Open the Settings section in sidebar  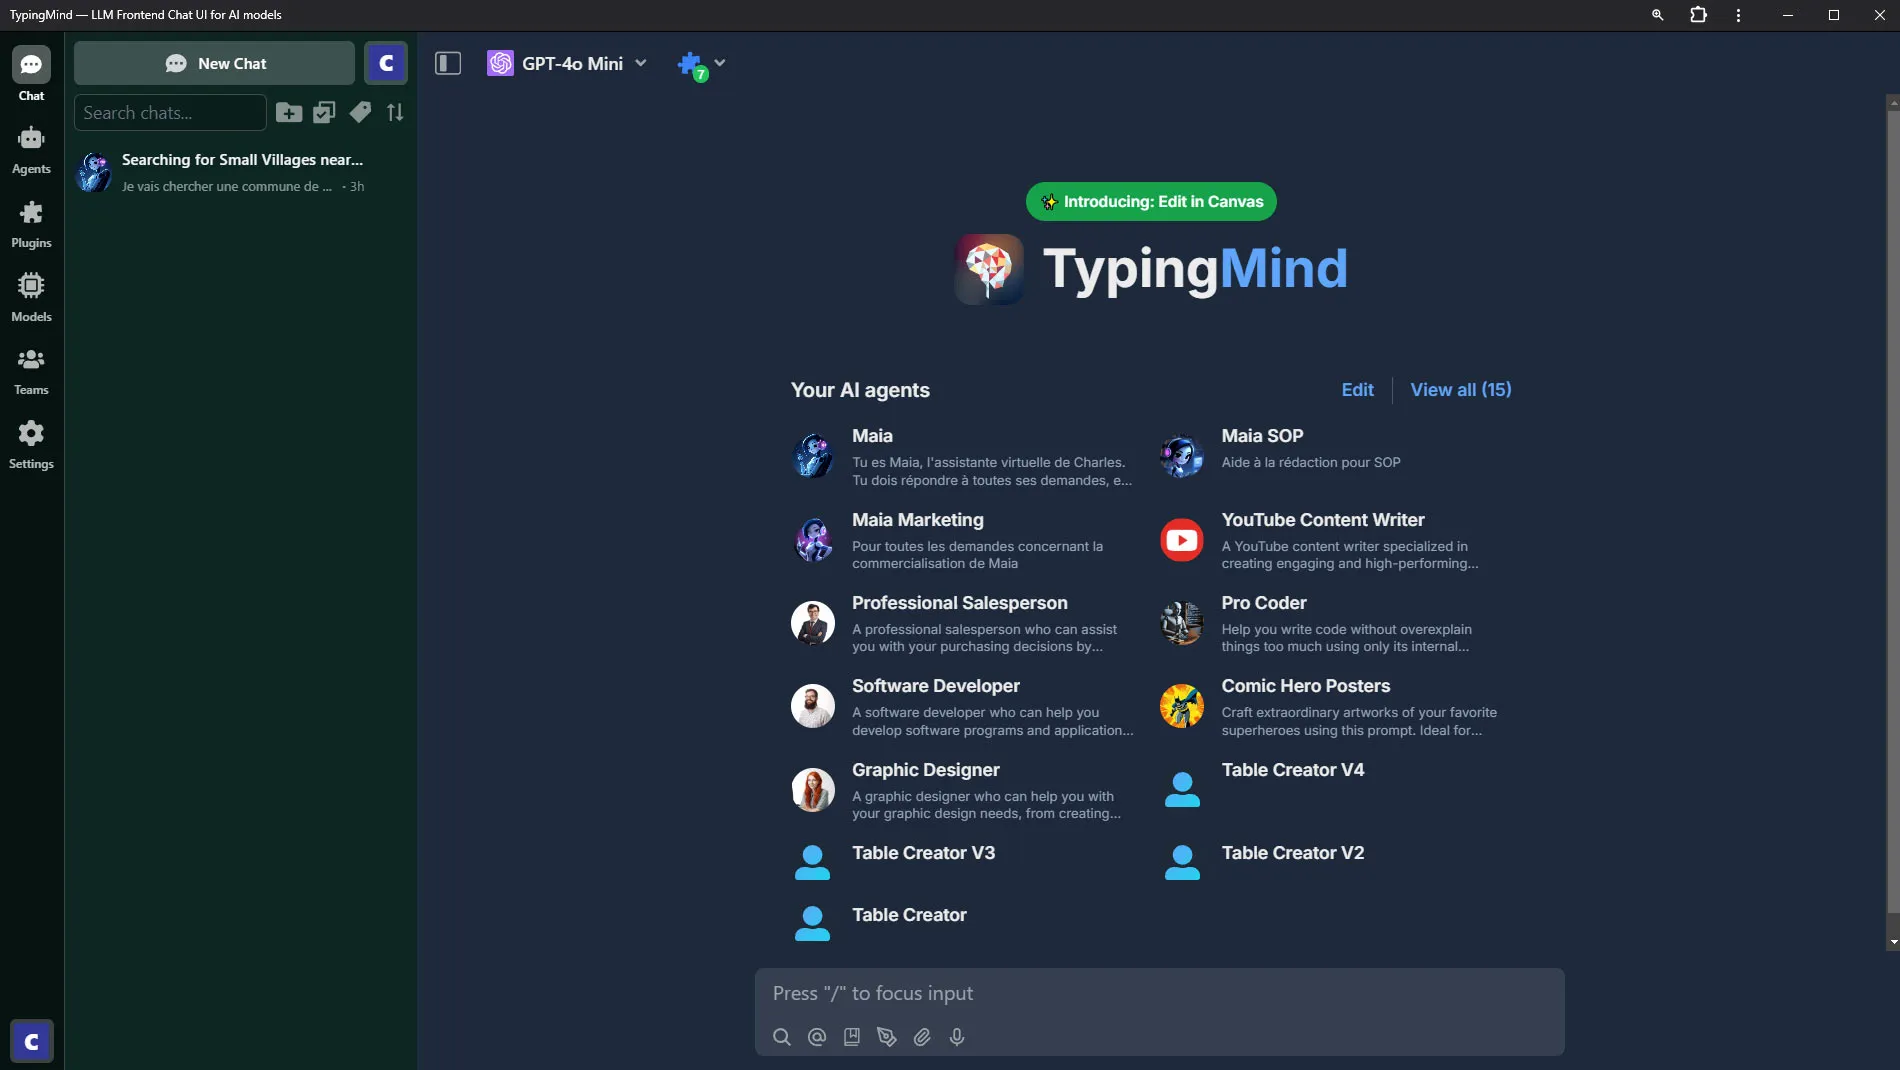coord(31,444)
